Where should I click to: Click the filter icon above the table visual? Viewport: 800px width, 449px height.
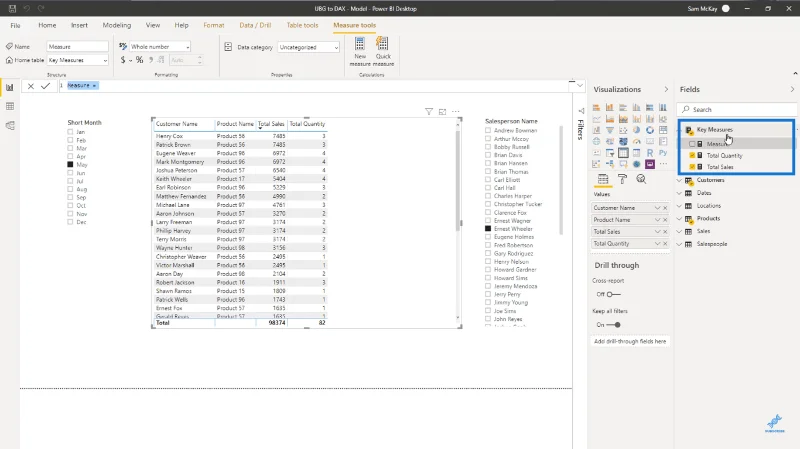pos(429,111)
